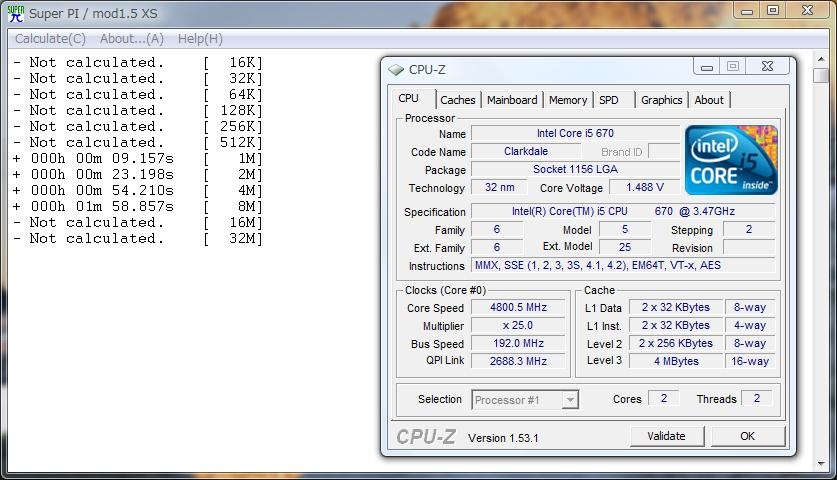This screenshot has height=480, width=837.
Task: Maximize the Super PI window
Action: [773, 11]
